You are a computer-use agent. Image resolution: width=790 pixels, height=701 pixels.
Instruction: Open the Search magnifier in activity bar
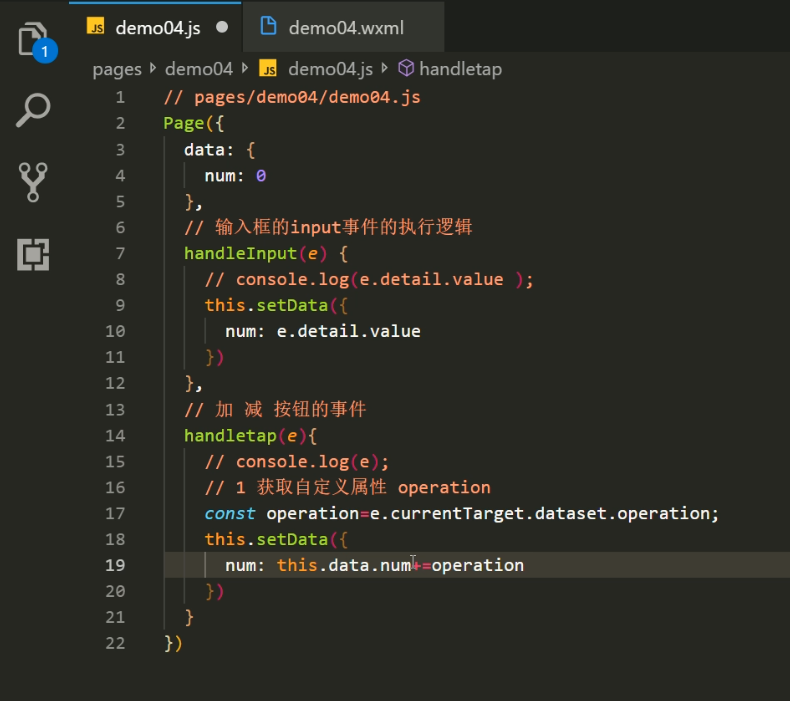pos(33,110)
